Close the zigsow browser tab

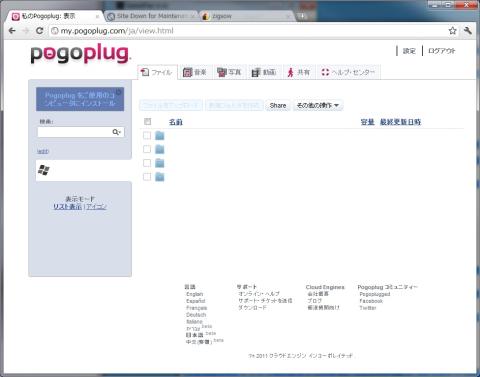click(288, 16)
